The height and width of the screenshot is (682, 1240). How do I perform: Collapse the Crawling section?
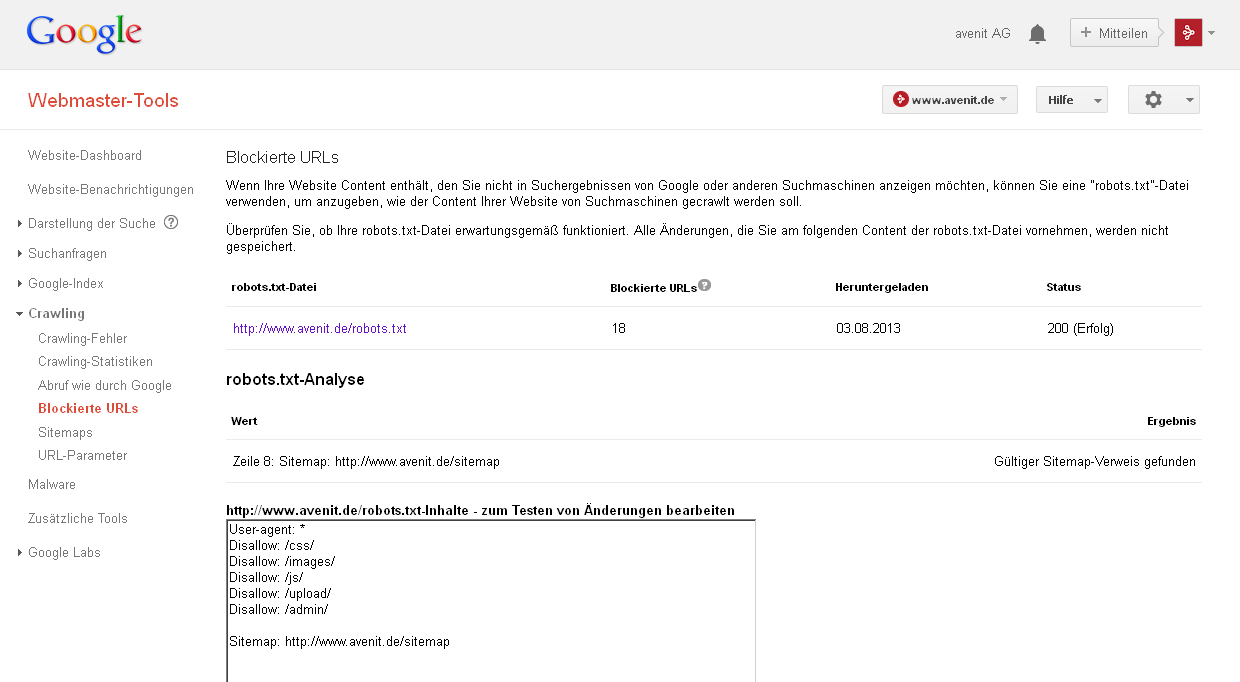pyautogui.click(x=20, y=314)
